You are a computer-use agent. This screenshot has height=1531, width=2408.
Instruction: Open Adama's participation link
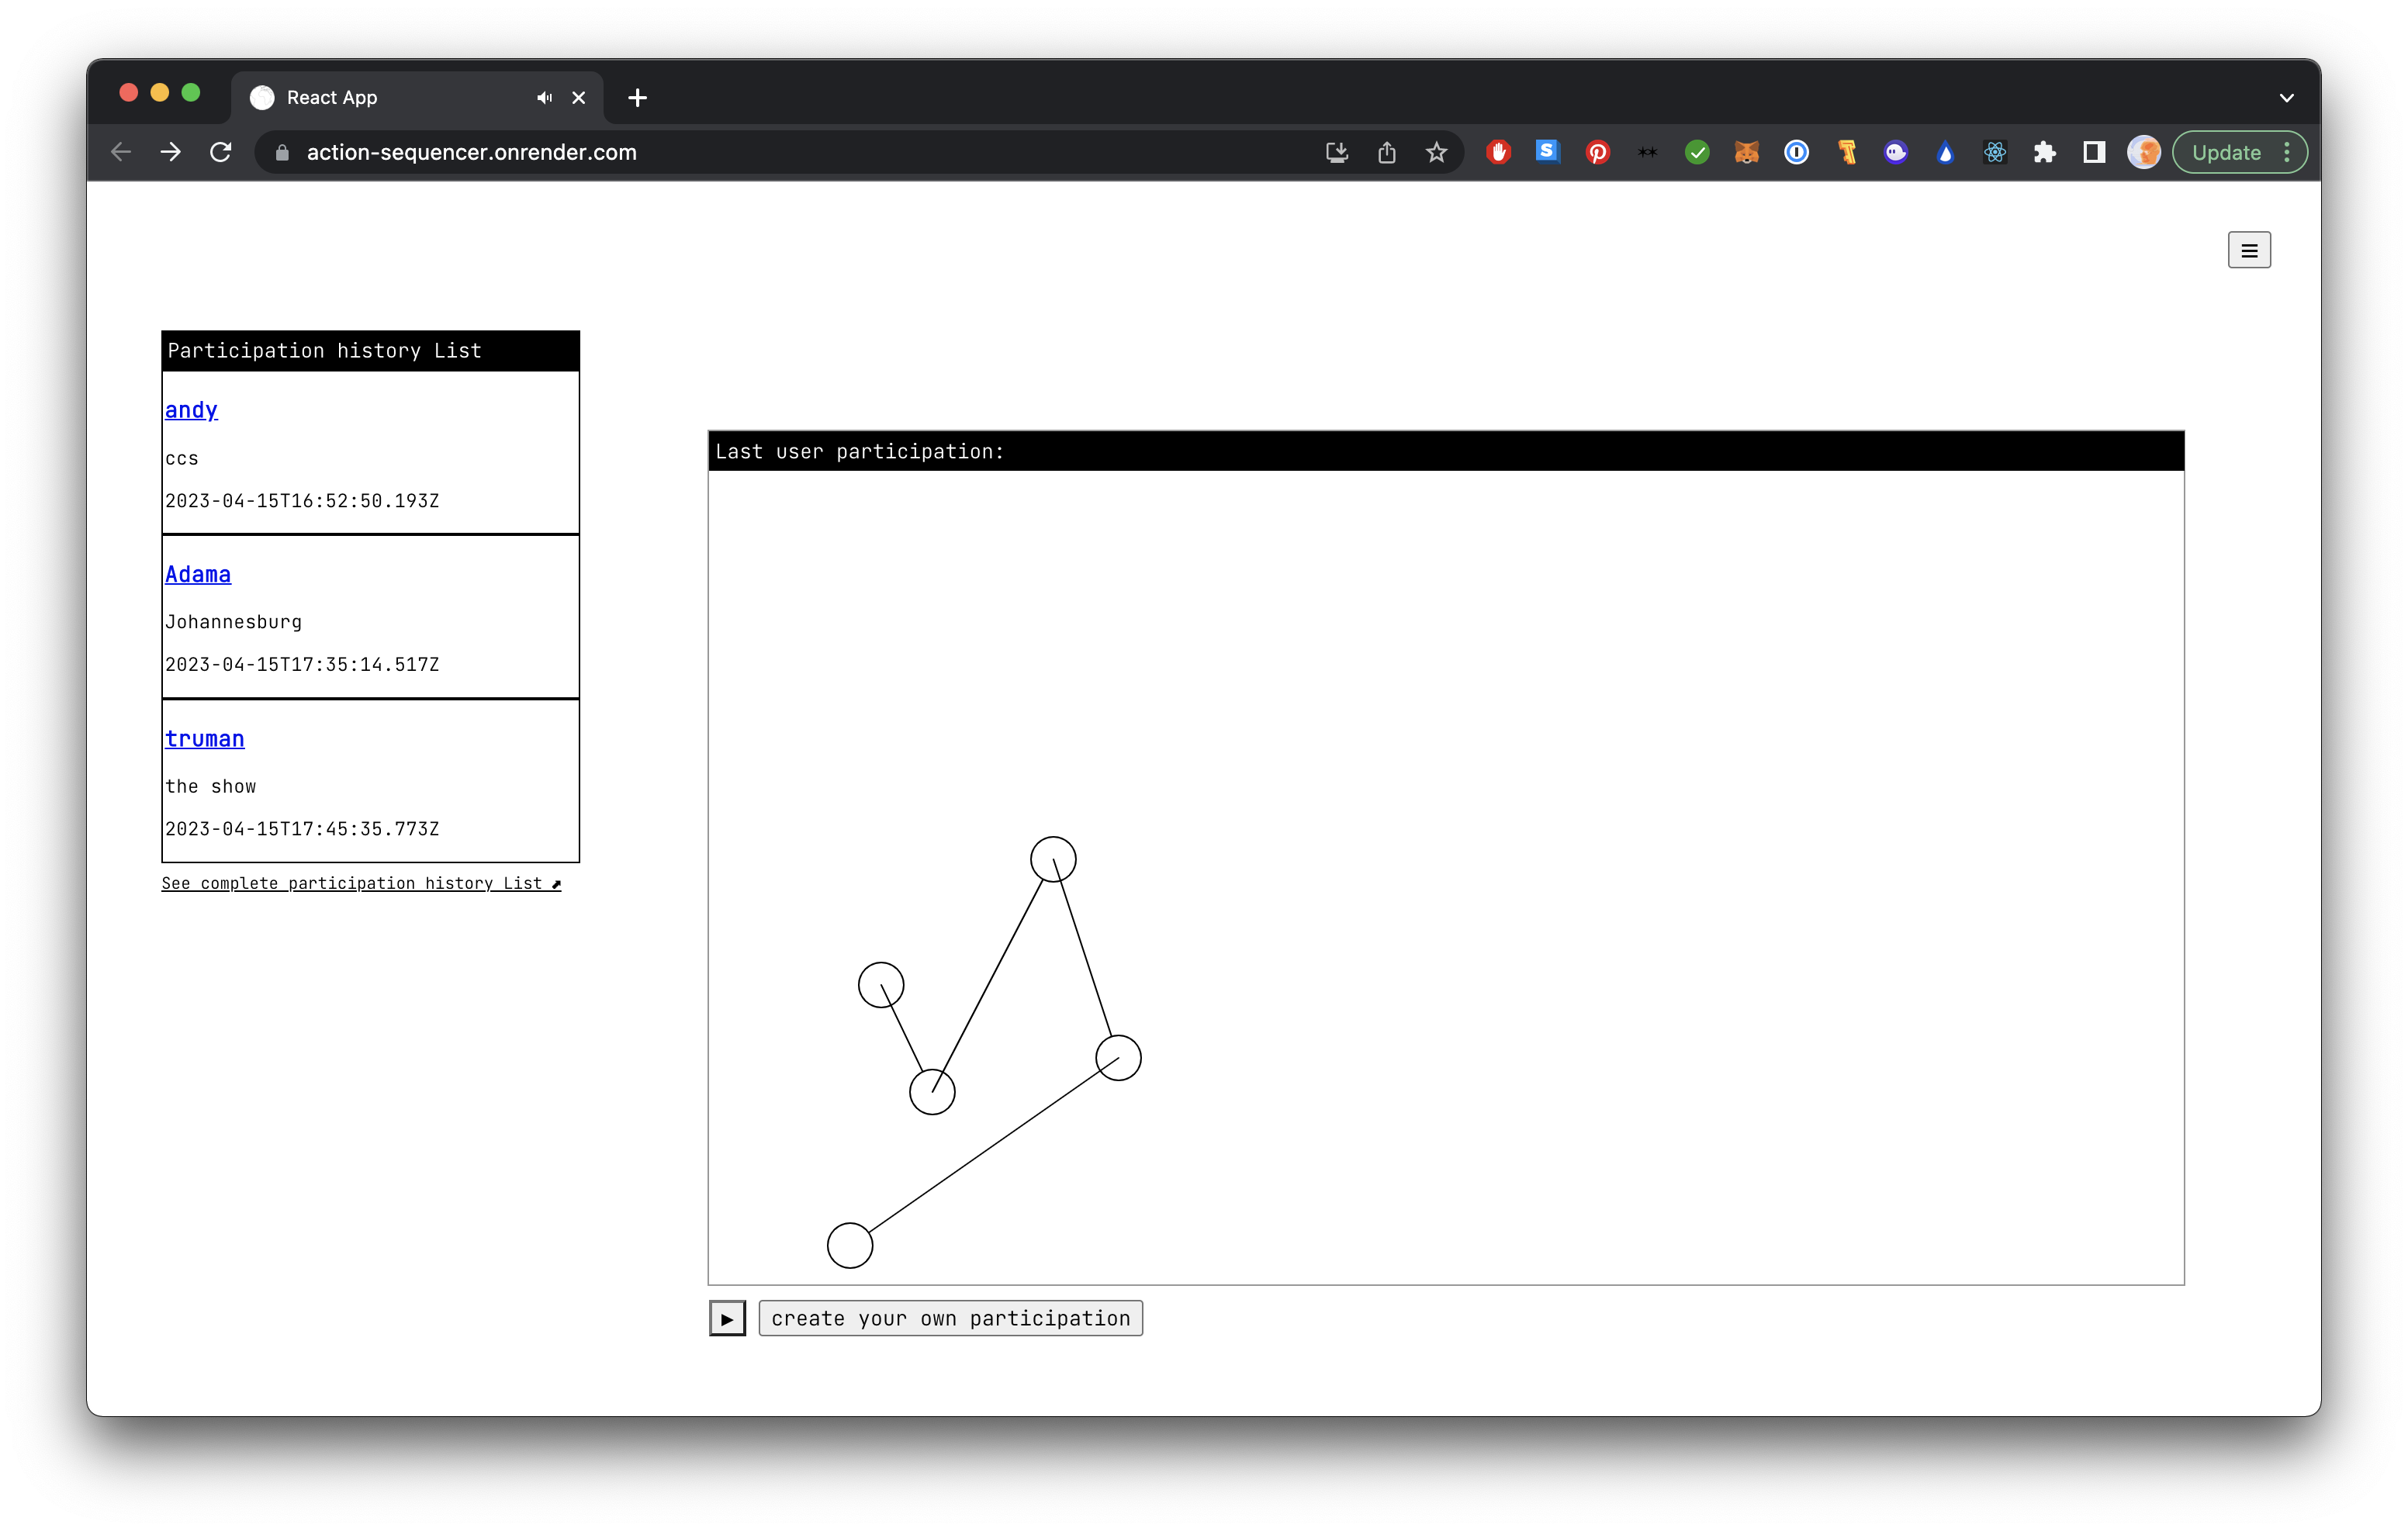(x=198, y=574)
